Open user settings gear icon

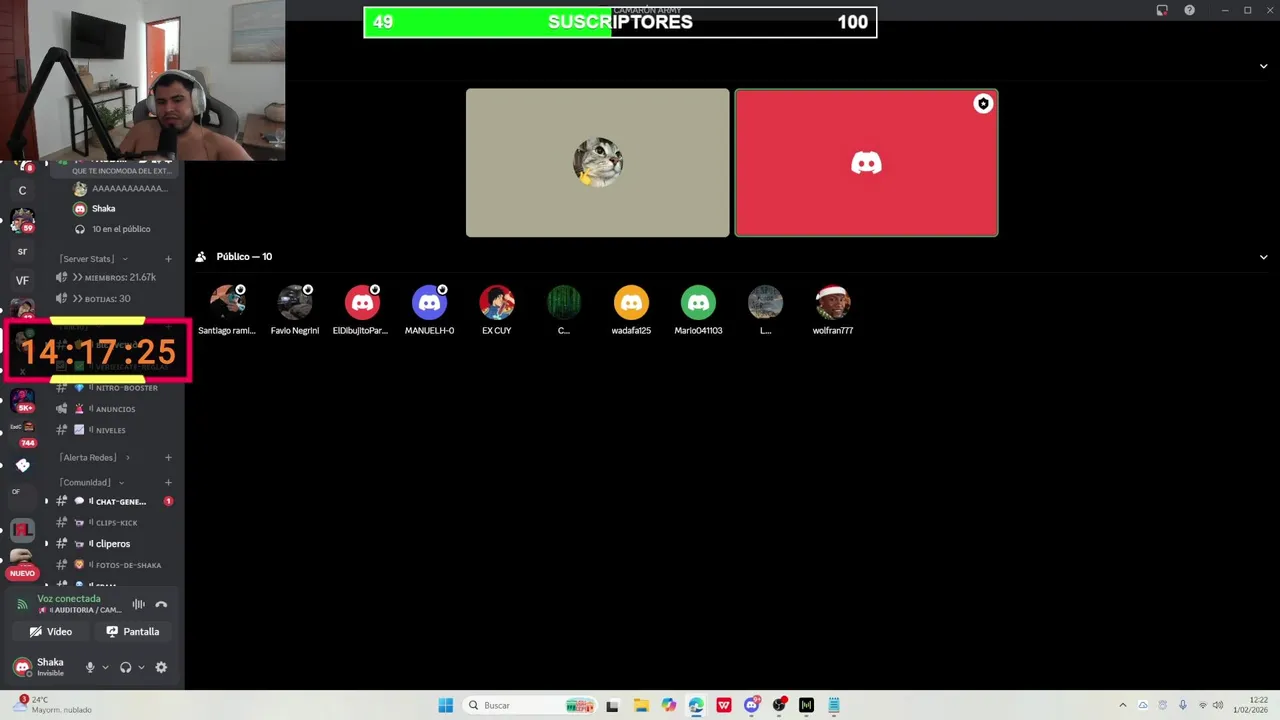click(161, 667)
